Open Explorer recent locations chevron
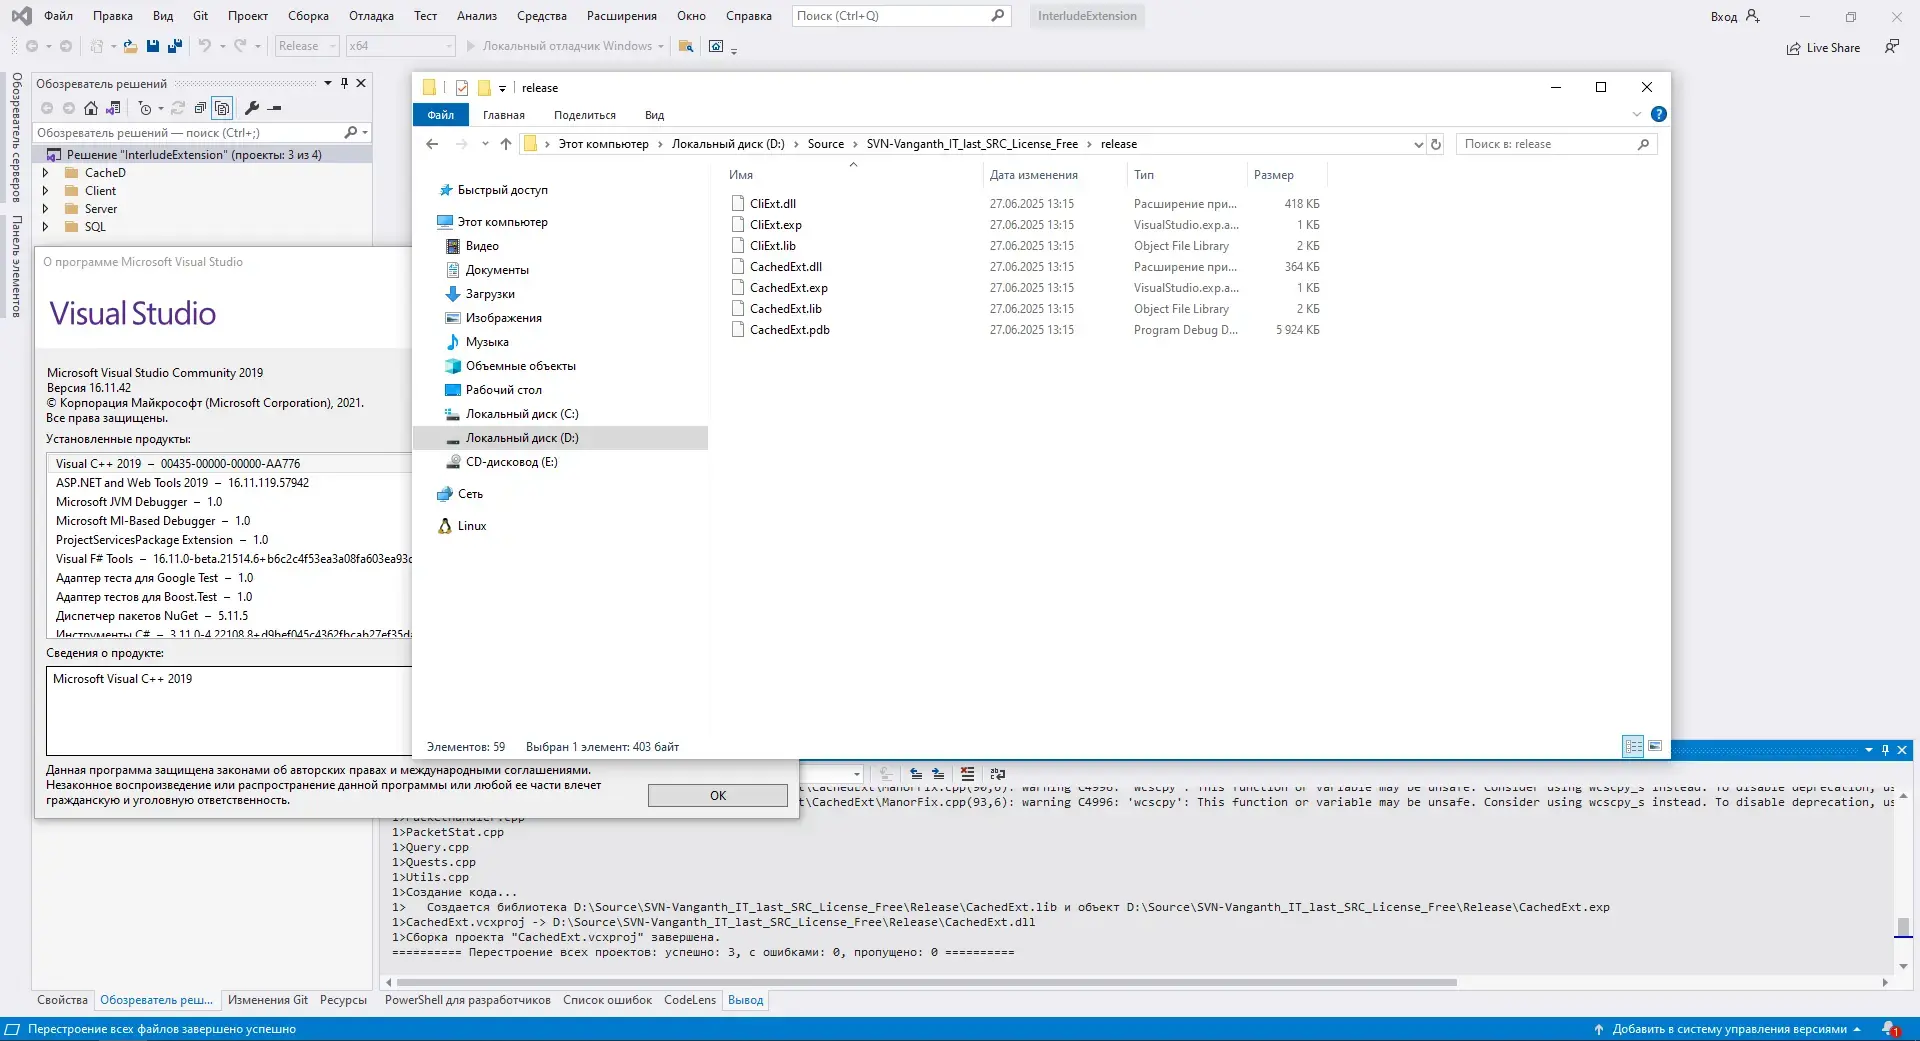Image resolution: width=1920 pixels, height=1041 pixels. coord(485,144)
